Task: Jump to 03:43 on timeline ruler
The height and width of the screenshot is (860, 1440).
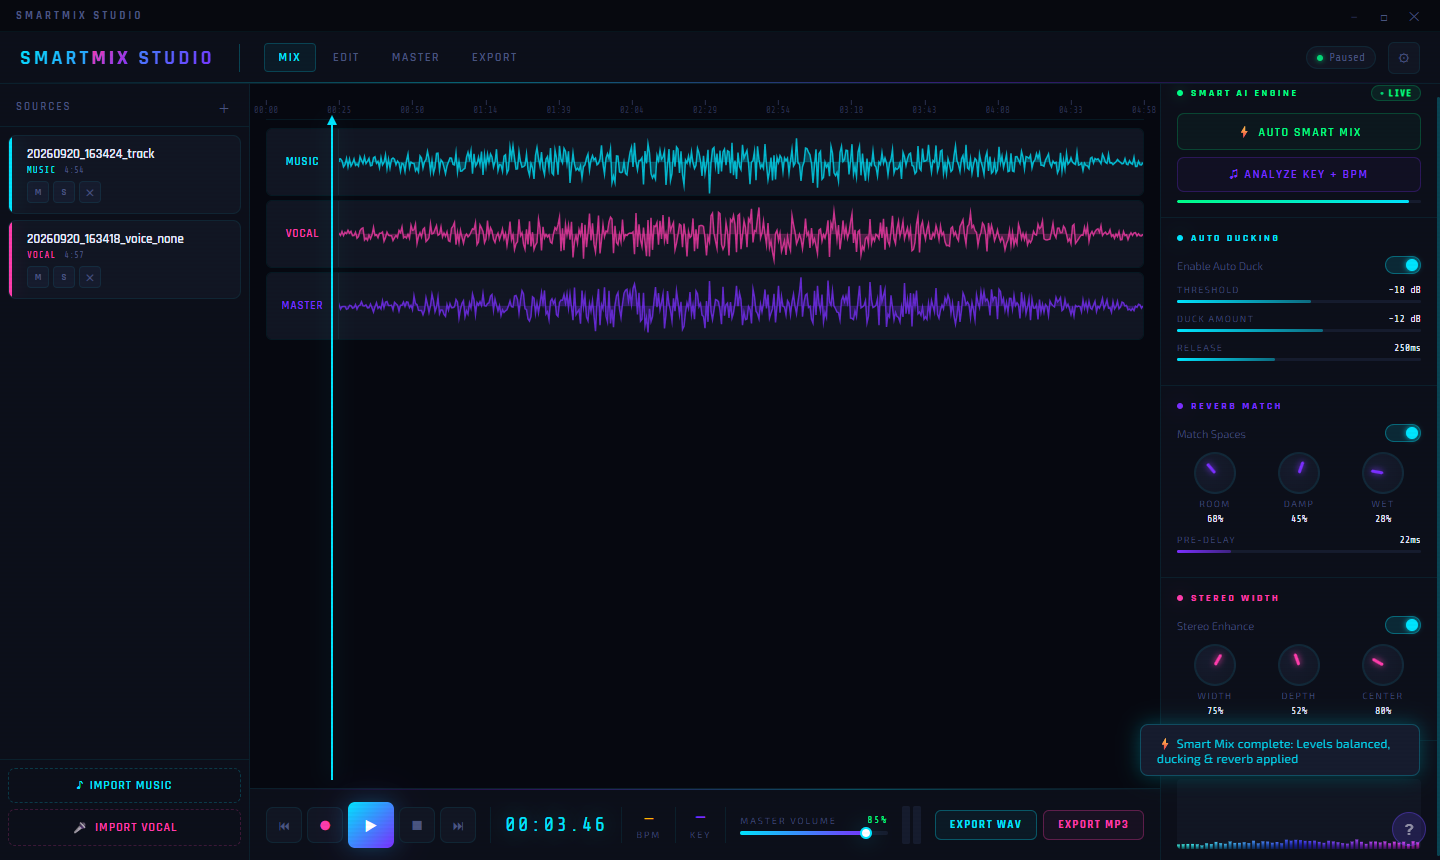Action: point(924,109)
